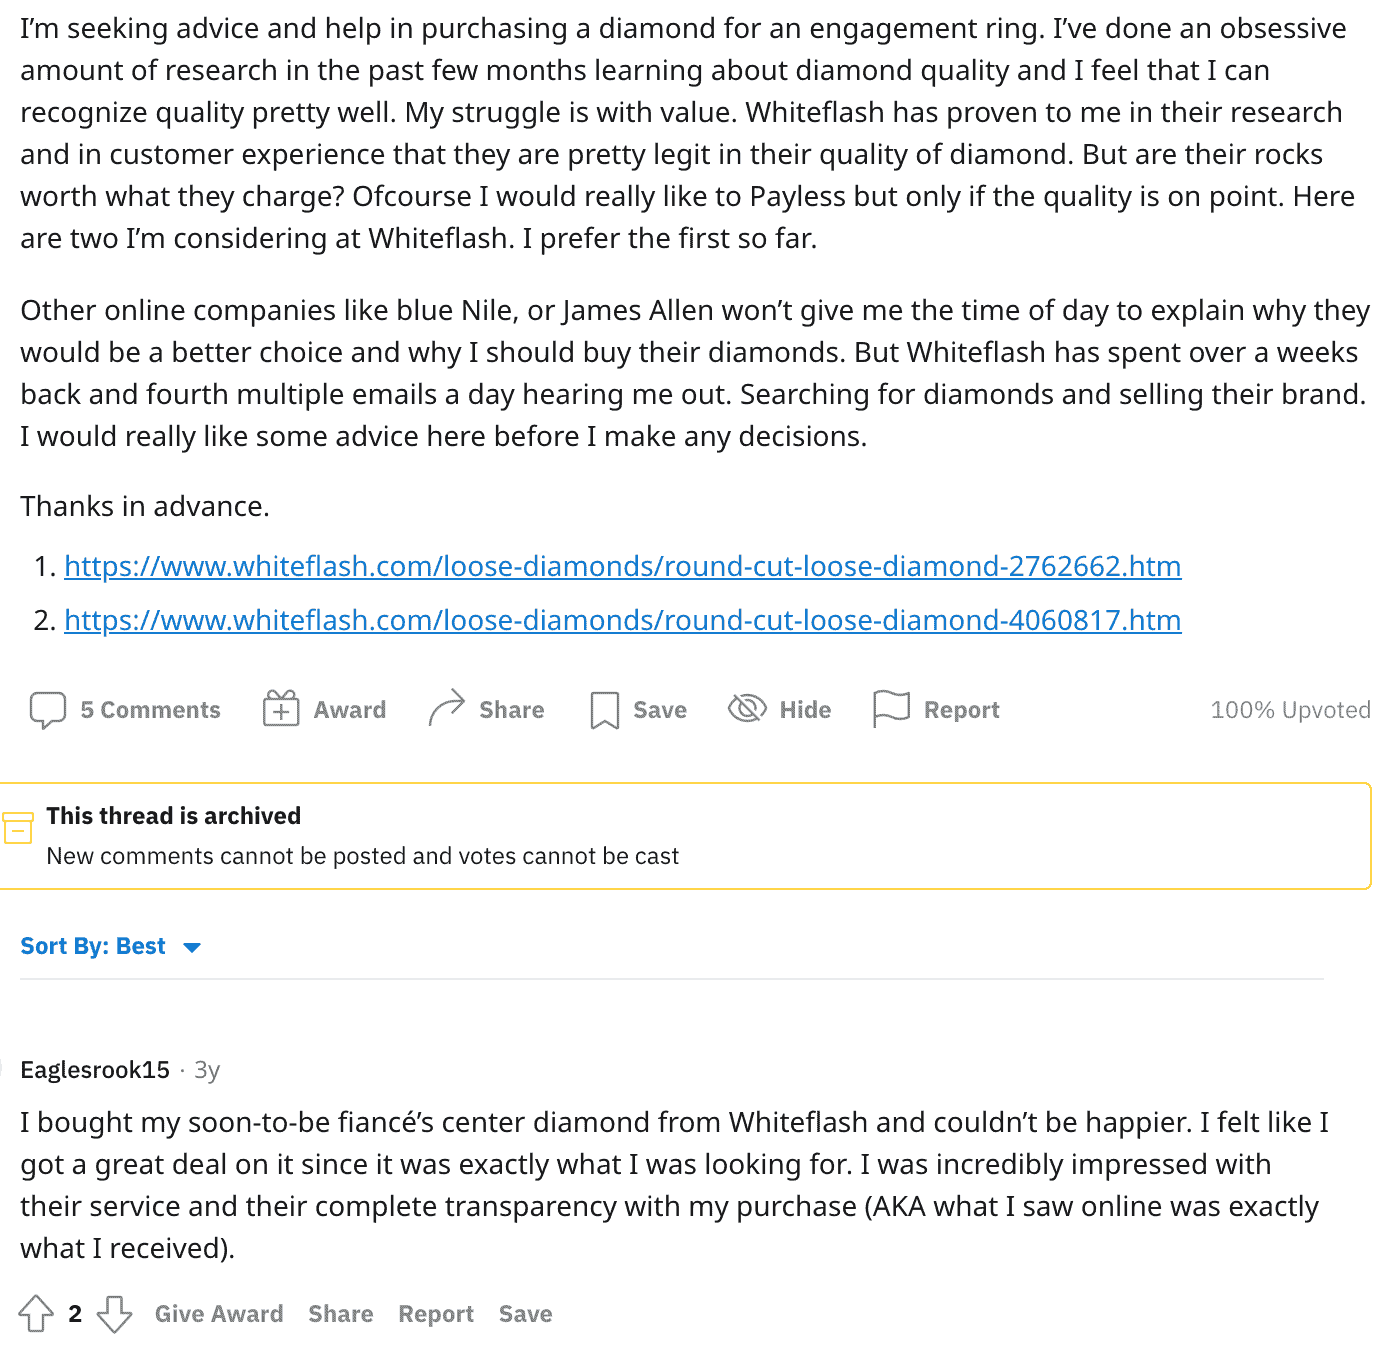Click the Report flag icon
This screenshot has width=1384, height=1370.
point(891,709)
